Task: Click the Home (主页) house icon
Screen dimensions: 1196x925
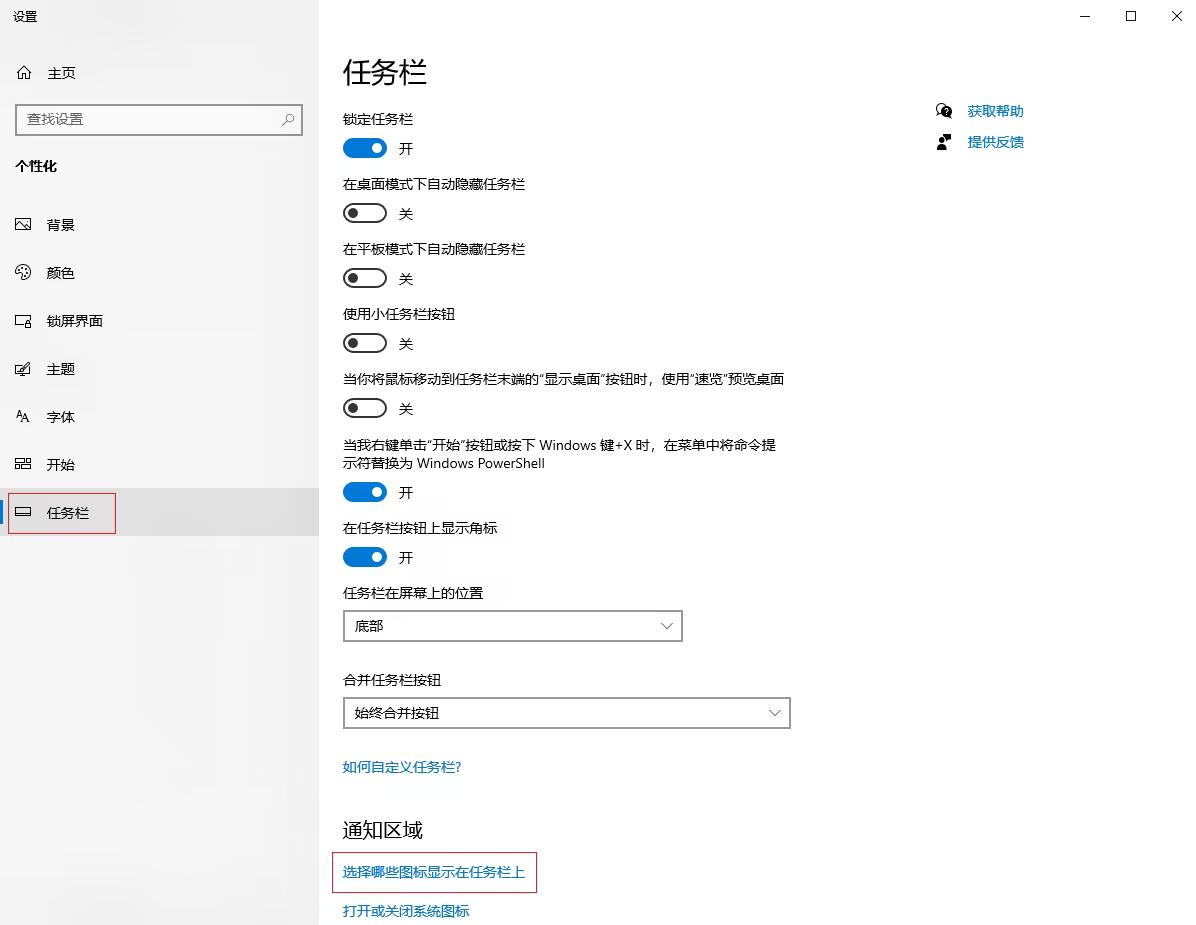Action: click(x=24, y=73)
